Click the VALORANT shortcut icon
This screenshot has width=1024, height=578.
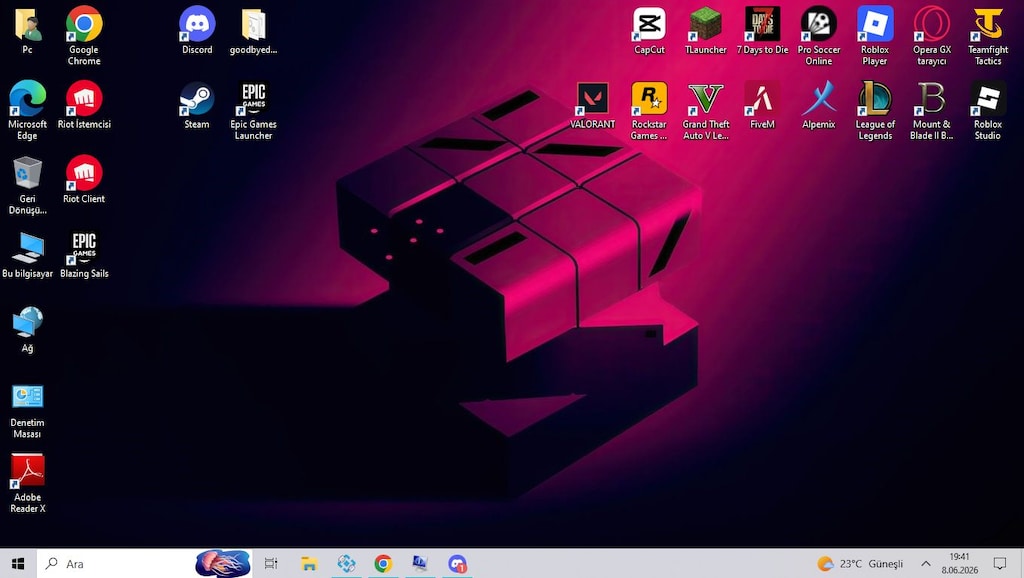pos(592,106)
